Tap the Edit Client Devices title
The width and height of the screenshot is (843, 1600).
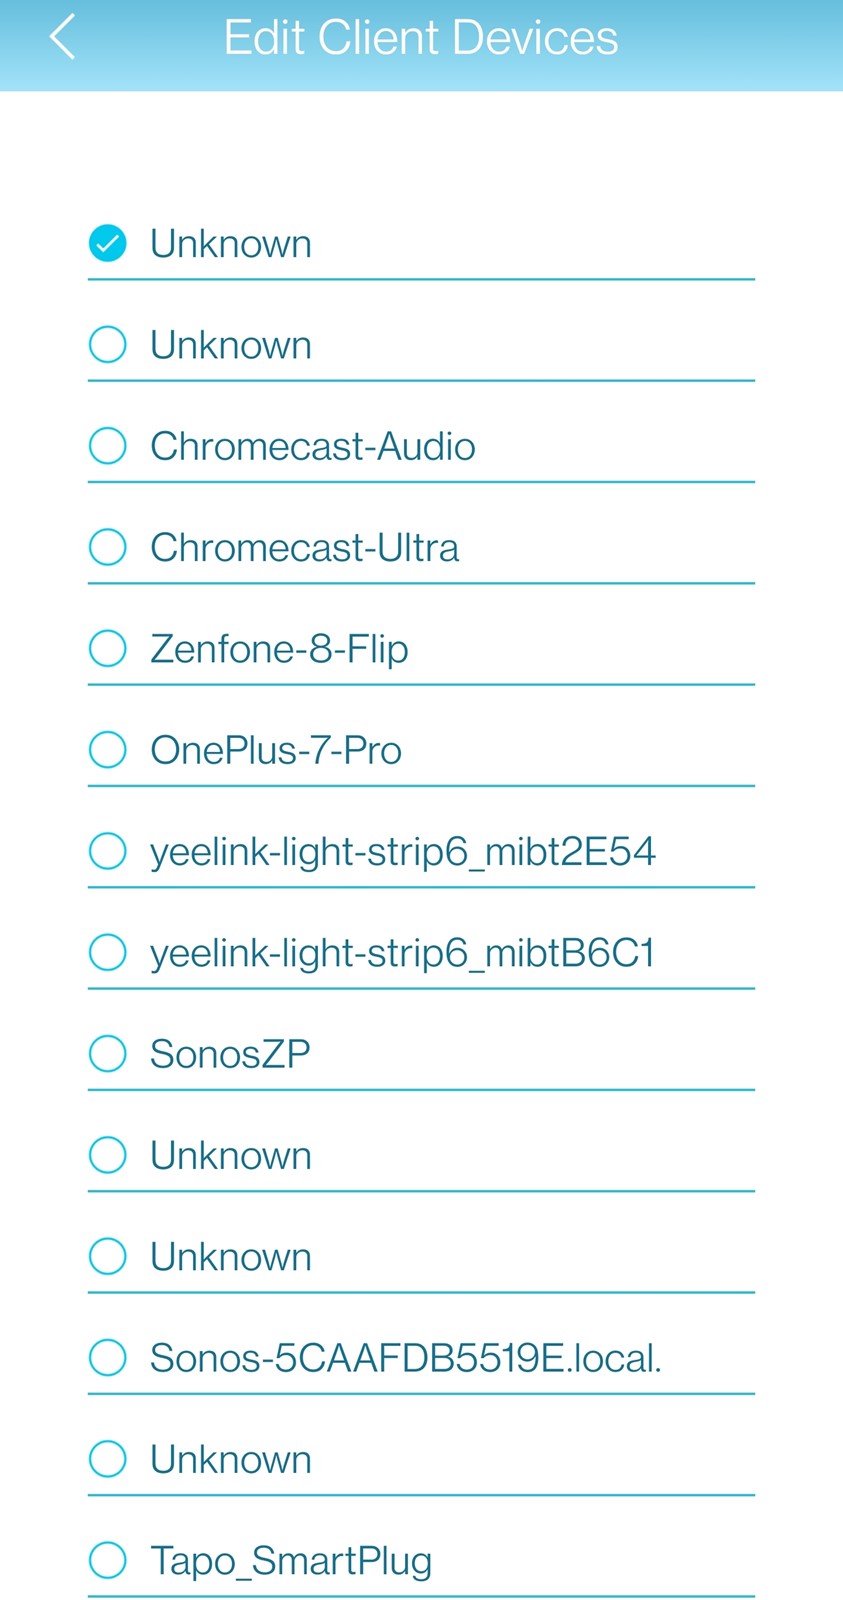tap(420, 38)
